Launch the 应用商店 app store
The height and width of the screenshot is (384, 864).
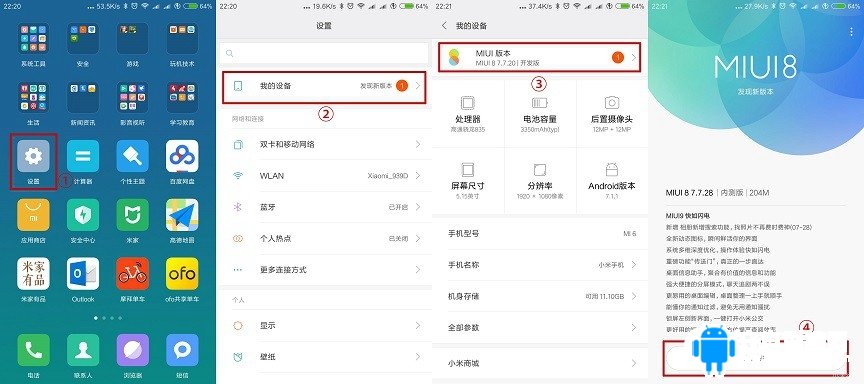coord(34,215)
